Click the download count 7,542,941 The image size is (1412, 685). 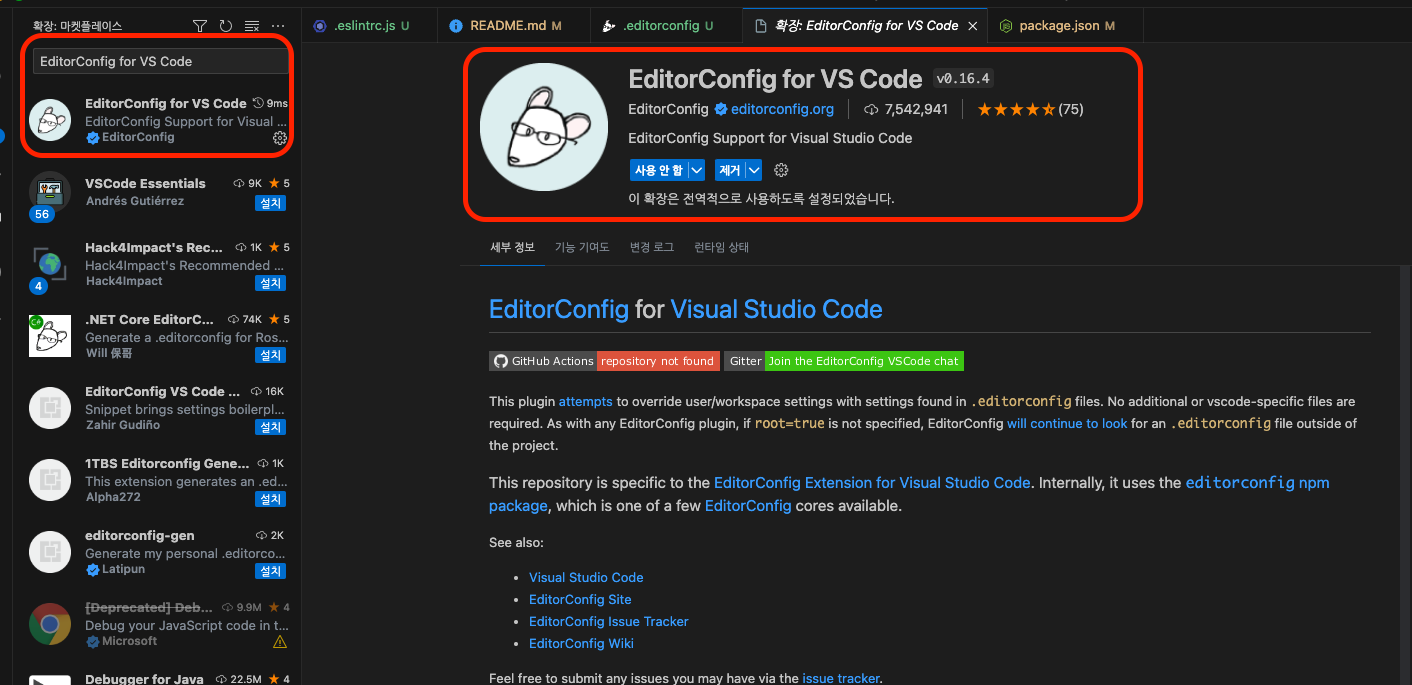[916, 109]
